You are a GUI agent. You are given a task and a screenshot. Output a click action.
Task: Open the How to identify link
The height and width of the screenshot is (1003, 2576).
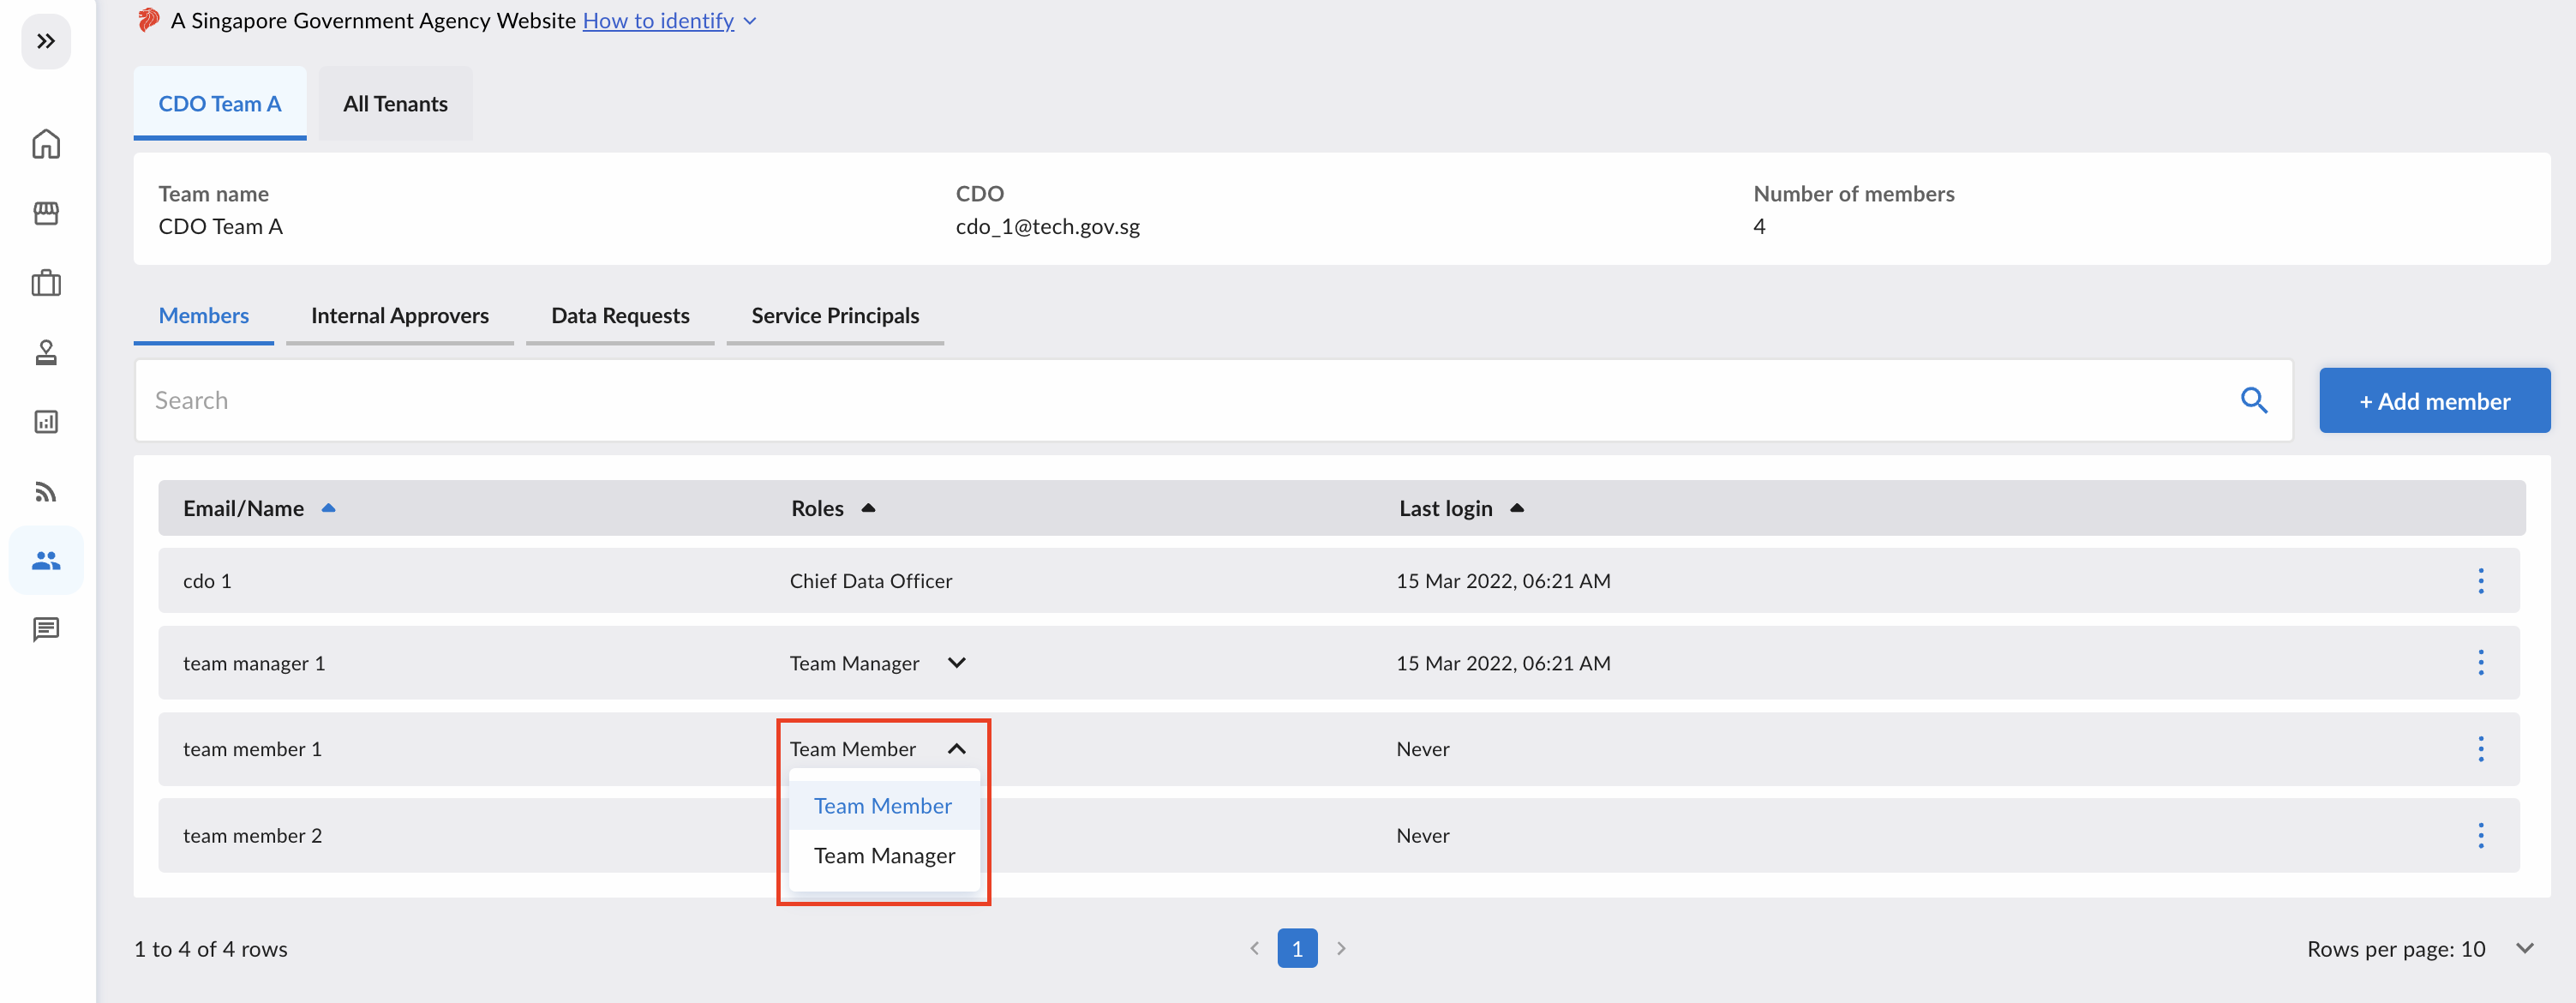[x=658, y=21]
